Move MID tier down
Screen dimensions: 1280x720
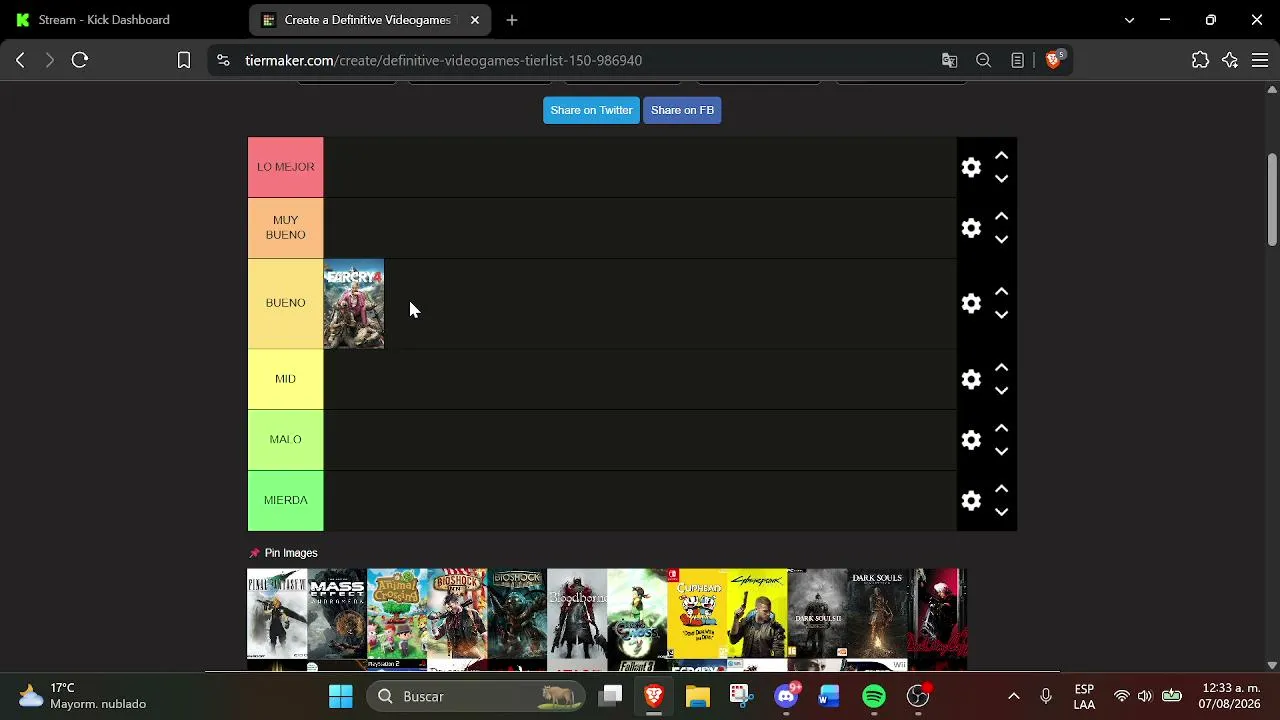pos(1001,391)
